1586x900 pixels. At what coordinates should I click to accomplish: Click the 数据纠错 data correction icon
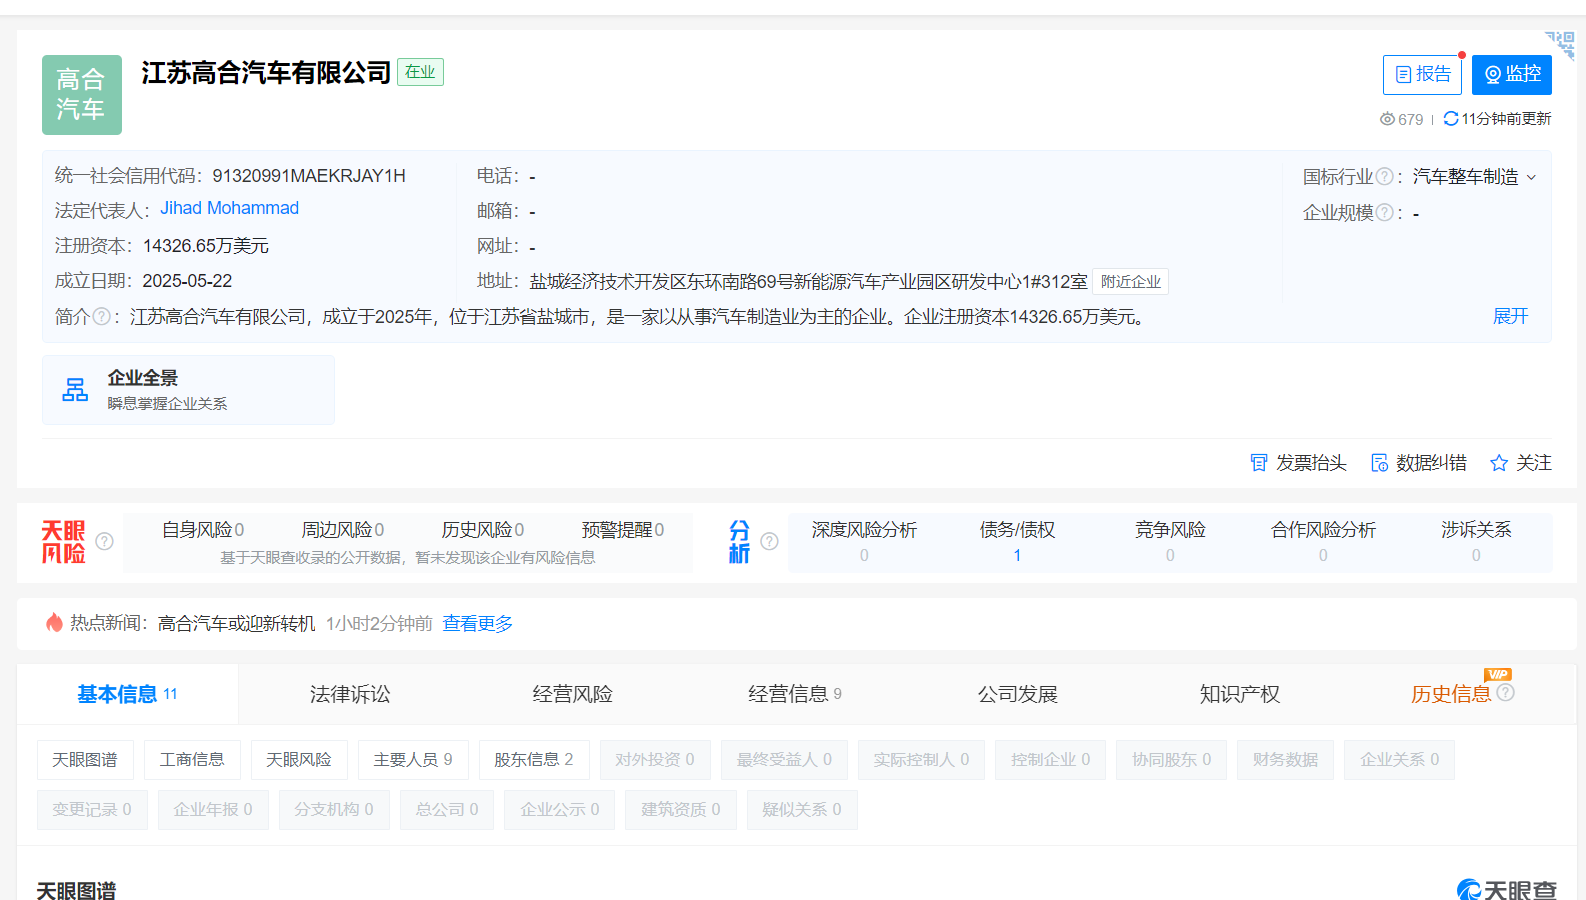coord(1380,463)
